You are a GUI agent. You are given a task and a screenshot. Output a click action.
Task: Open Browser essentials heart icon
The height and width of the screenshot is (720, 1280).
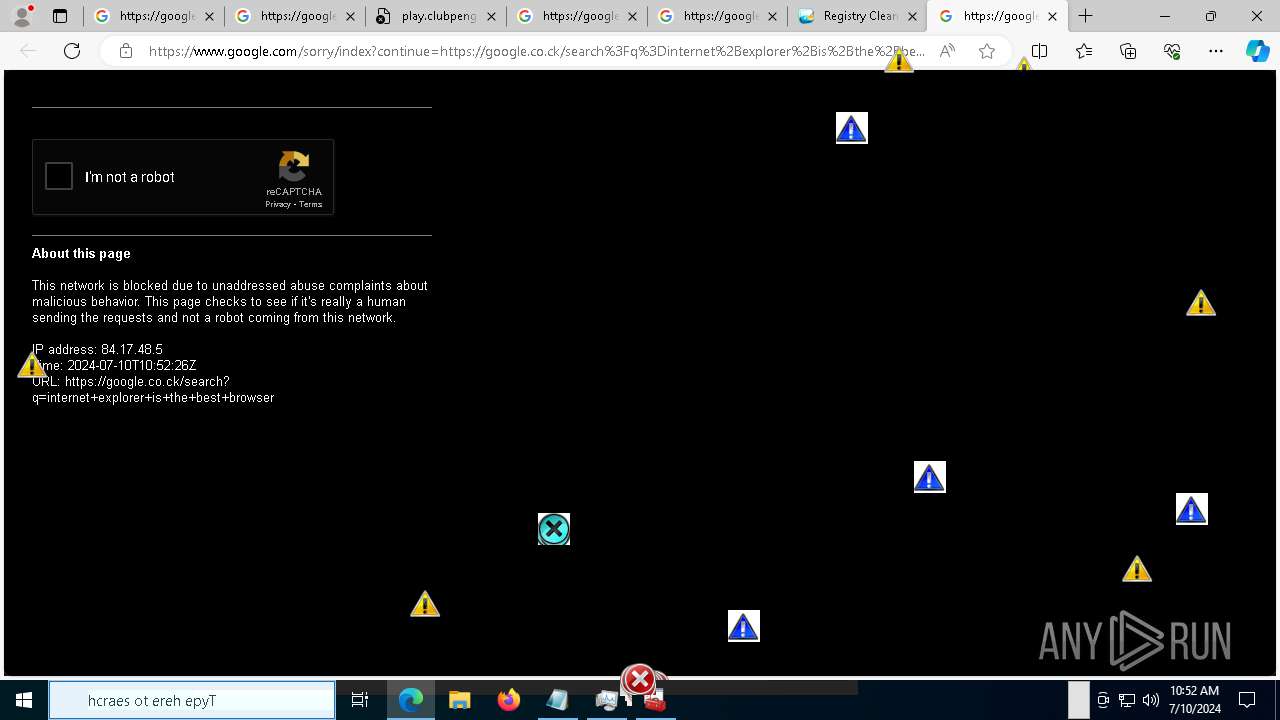pos(1172,51)
